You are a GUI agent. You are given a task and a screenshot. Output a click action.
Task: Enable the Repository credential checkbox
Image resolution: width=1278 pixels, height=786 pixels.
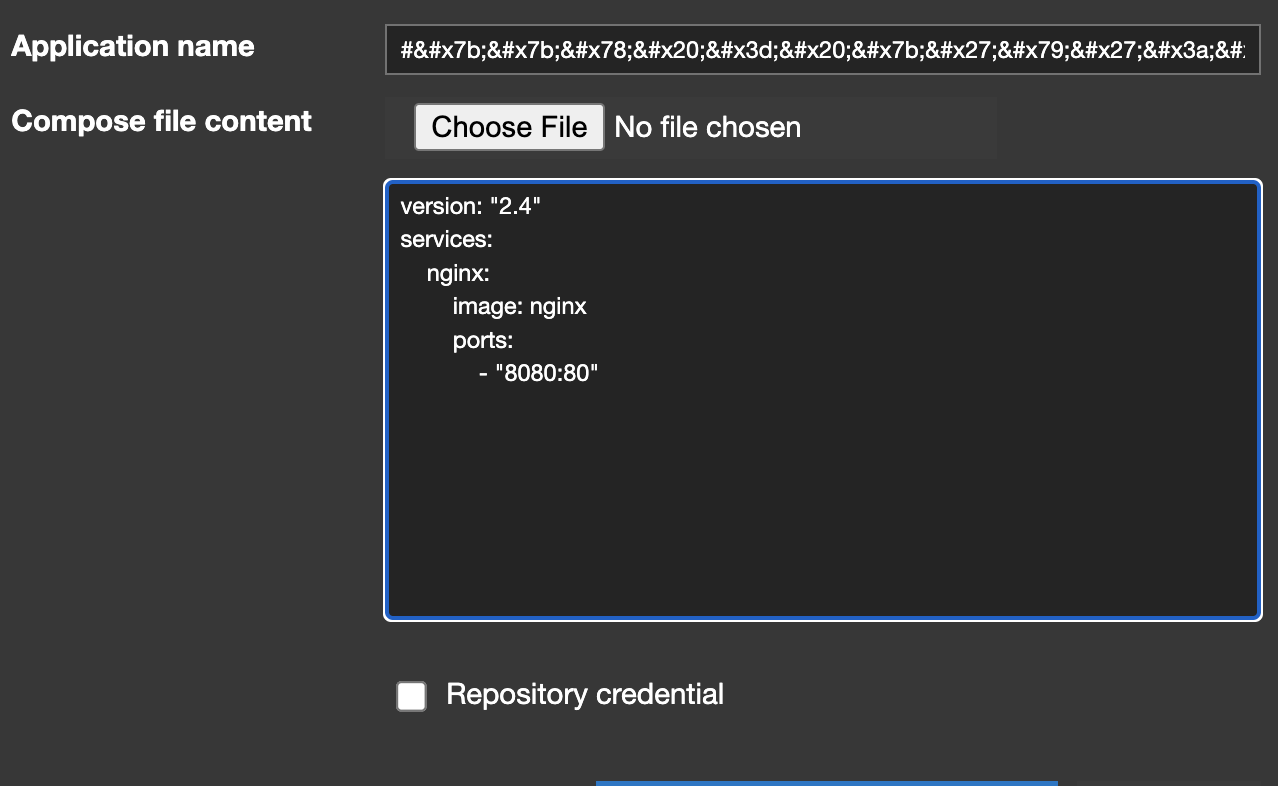[411, 696]
